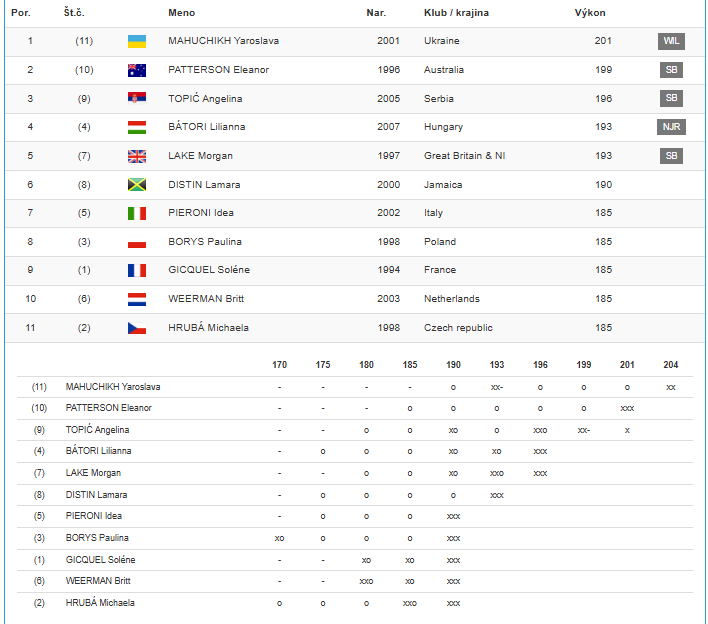This screenshot has width=708, height=624.
Task: Click the Hungary flag icon
Action: [x=137, y=127]
